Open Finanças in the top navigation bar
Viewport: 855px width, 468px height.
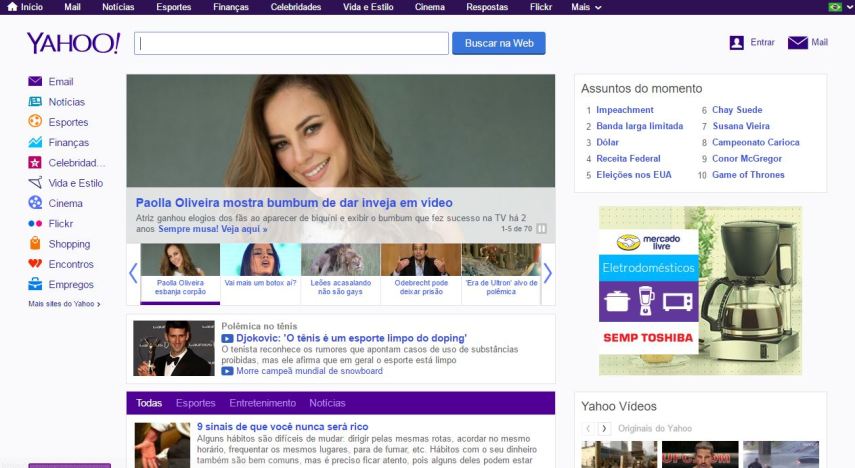[231, 7]
